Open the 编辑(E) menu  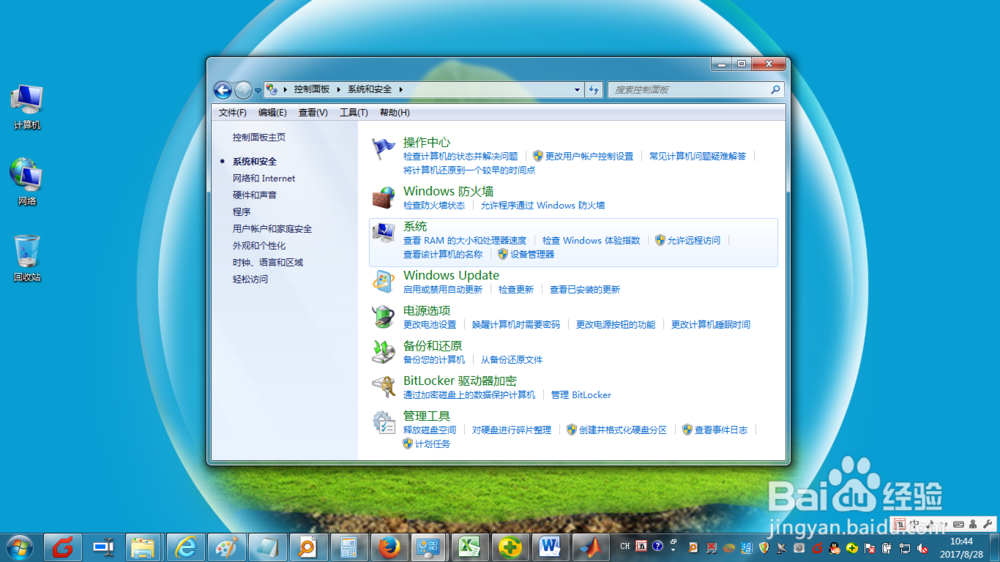click(272, 112)
